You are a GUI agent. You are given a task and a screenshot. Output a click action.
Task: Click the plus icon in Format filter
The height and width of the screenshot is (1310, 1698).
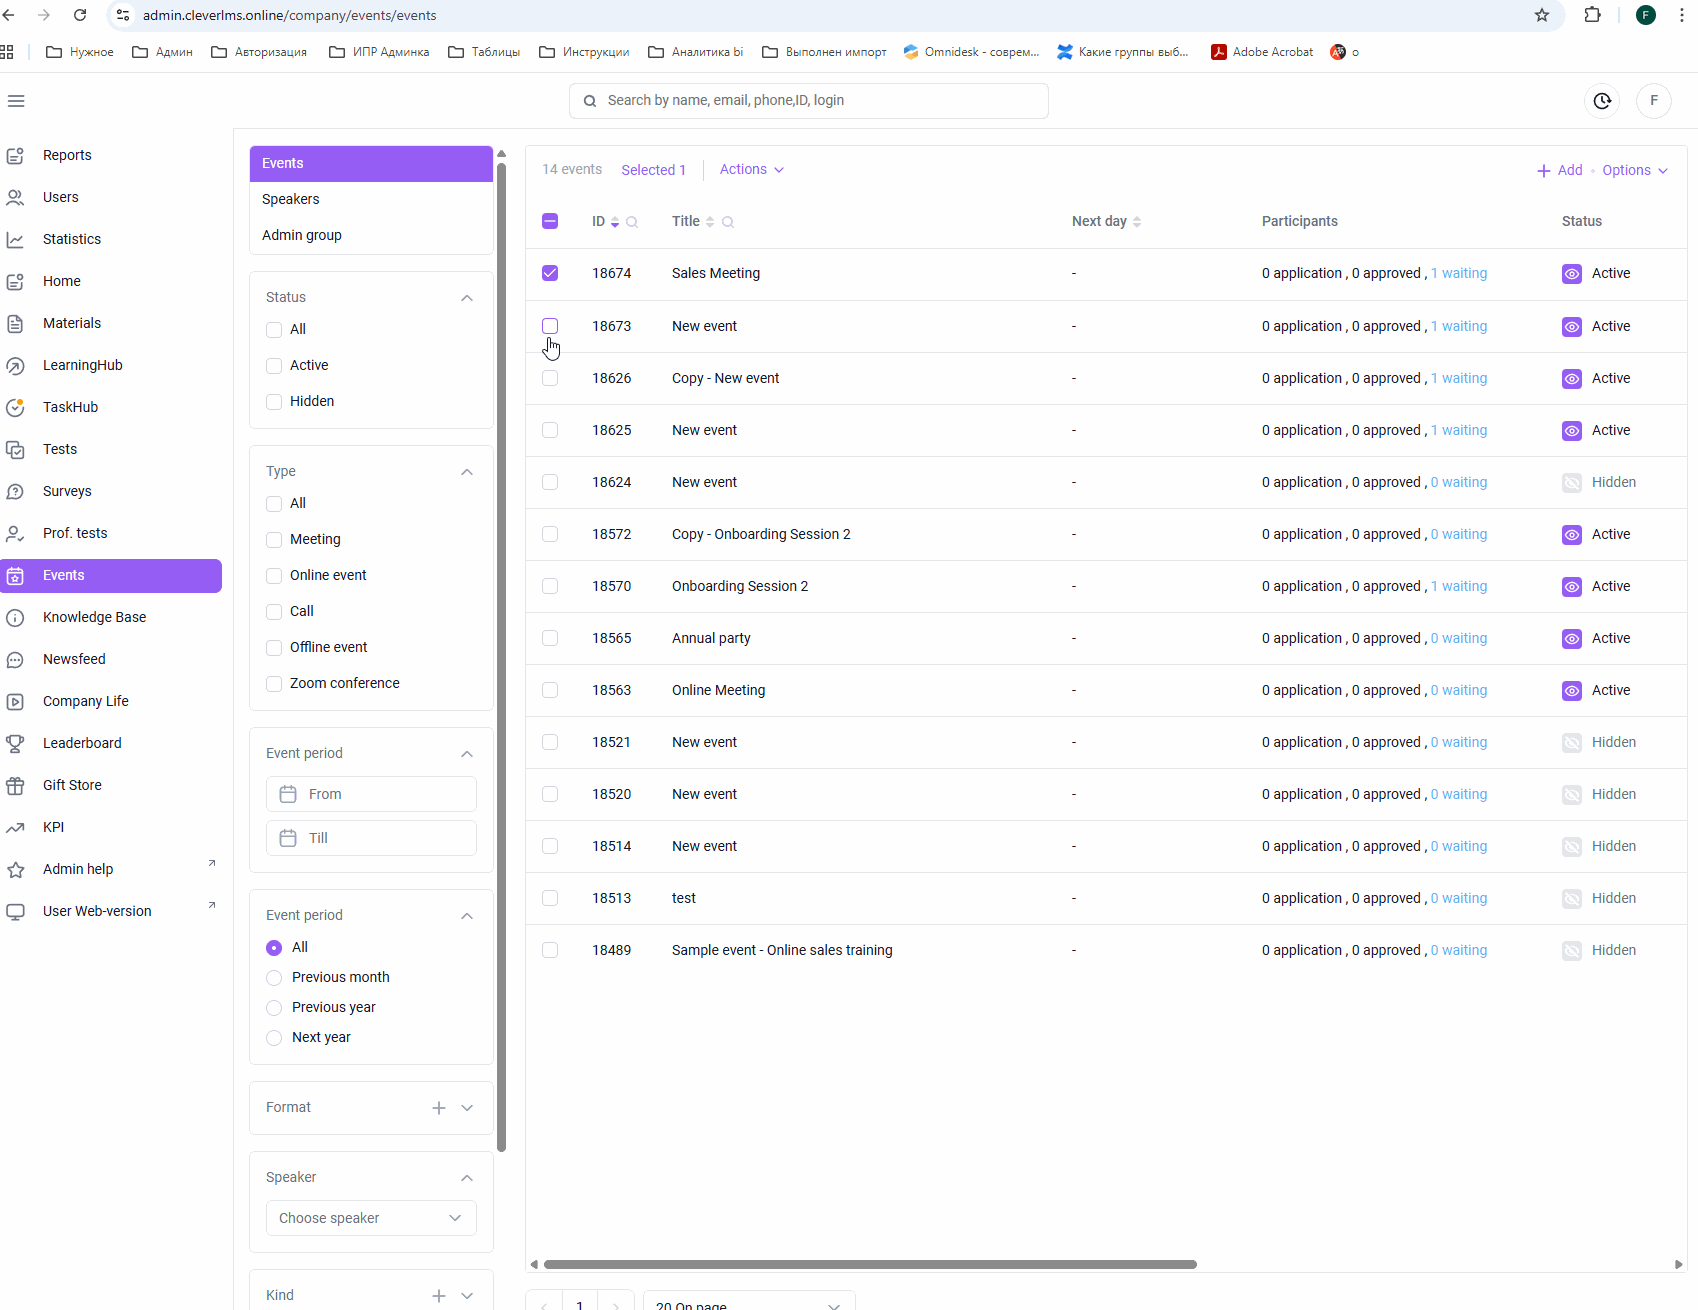(x=439, y=1107)
